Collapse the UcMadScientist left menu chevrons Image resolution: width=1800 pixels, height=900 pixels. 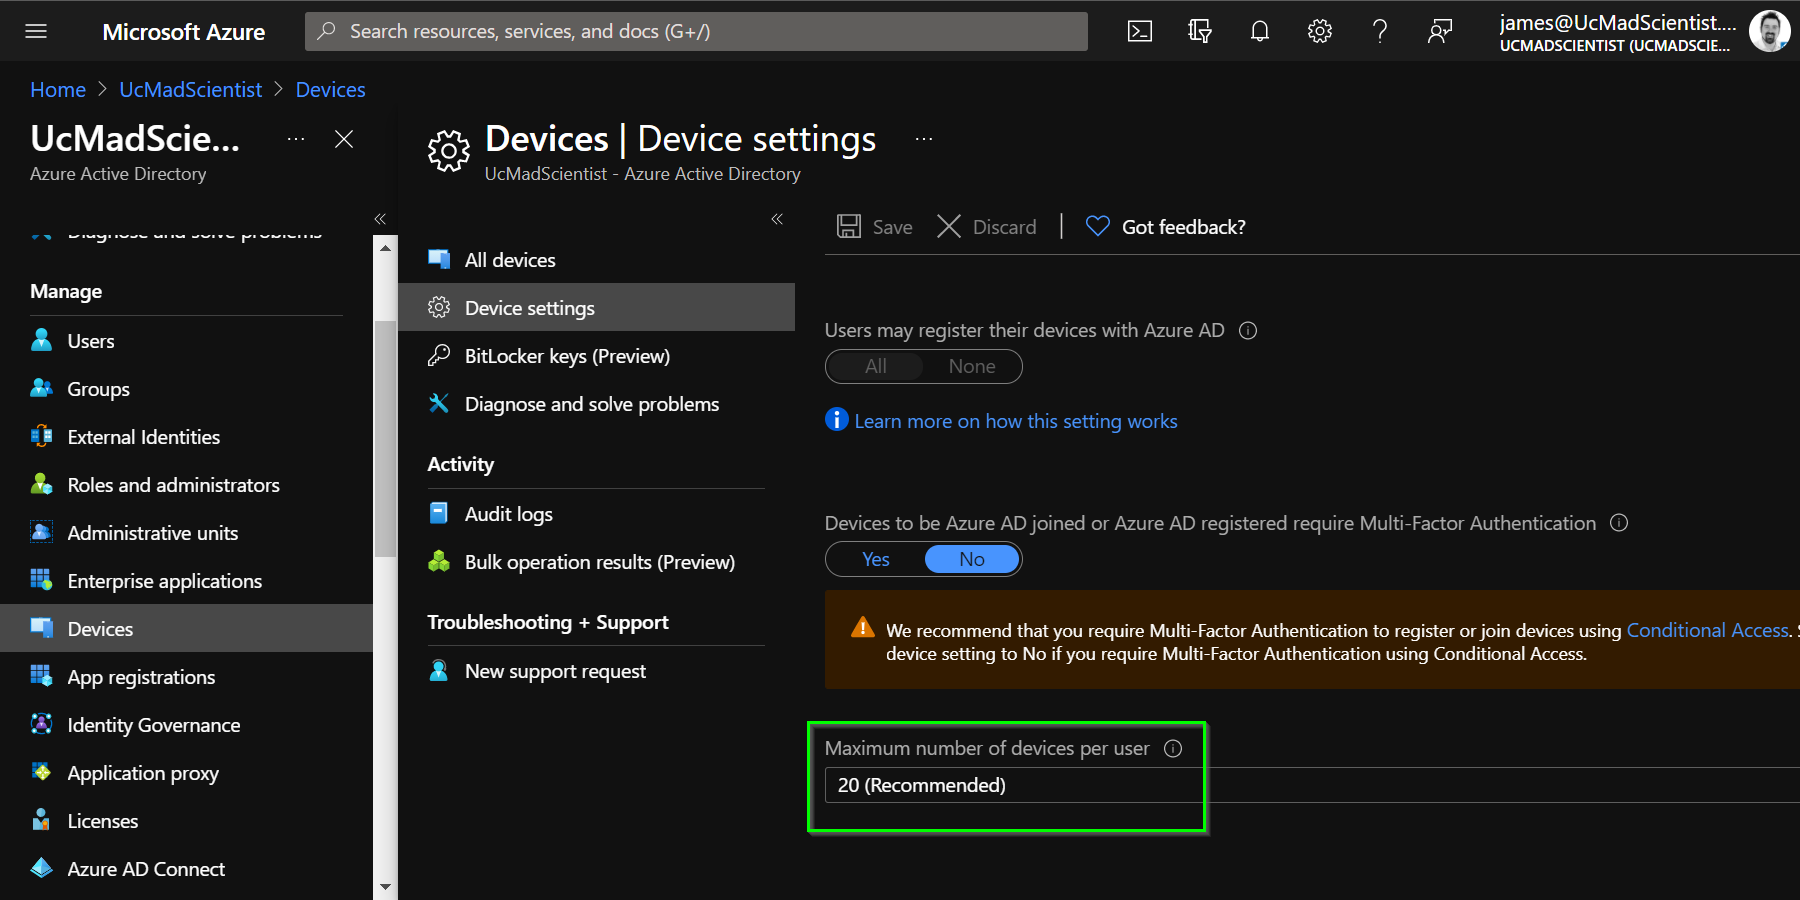[380, 218]
